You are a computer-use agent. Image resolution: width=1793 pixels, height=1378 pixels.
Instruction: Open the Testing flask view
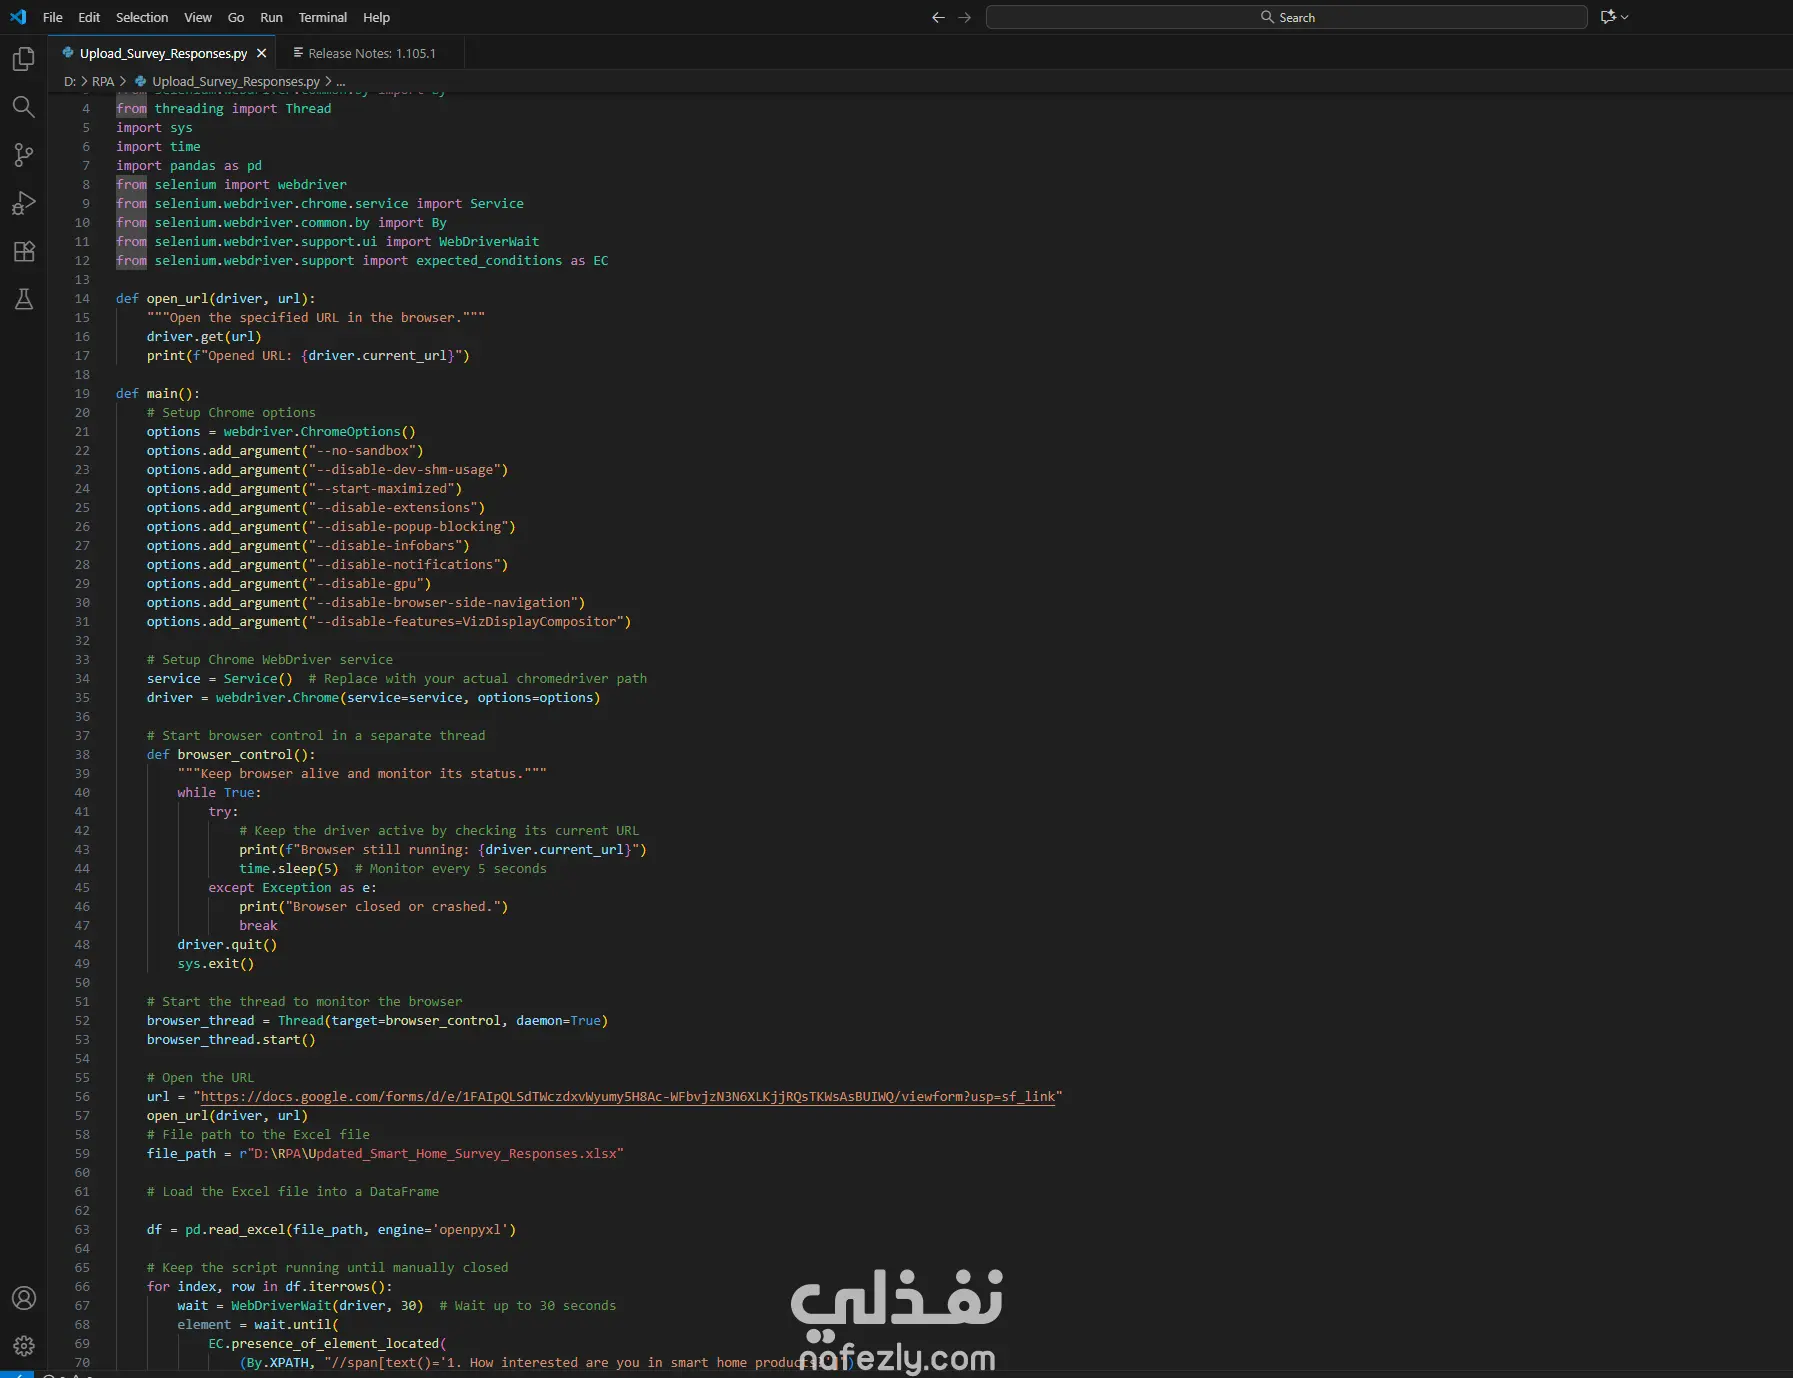click(24, 299)
